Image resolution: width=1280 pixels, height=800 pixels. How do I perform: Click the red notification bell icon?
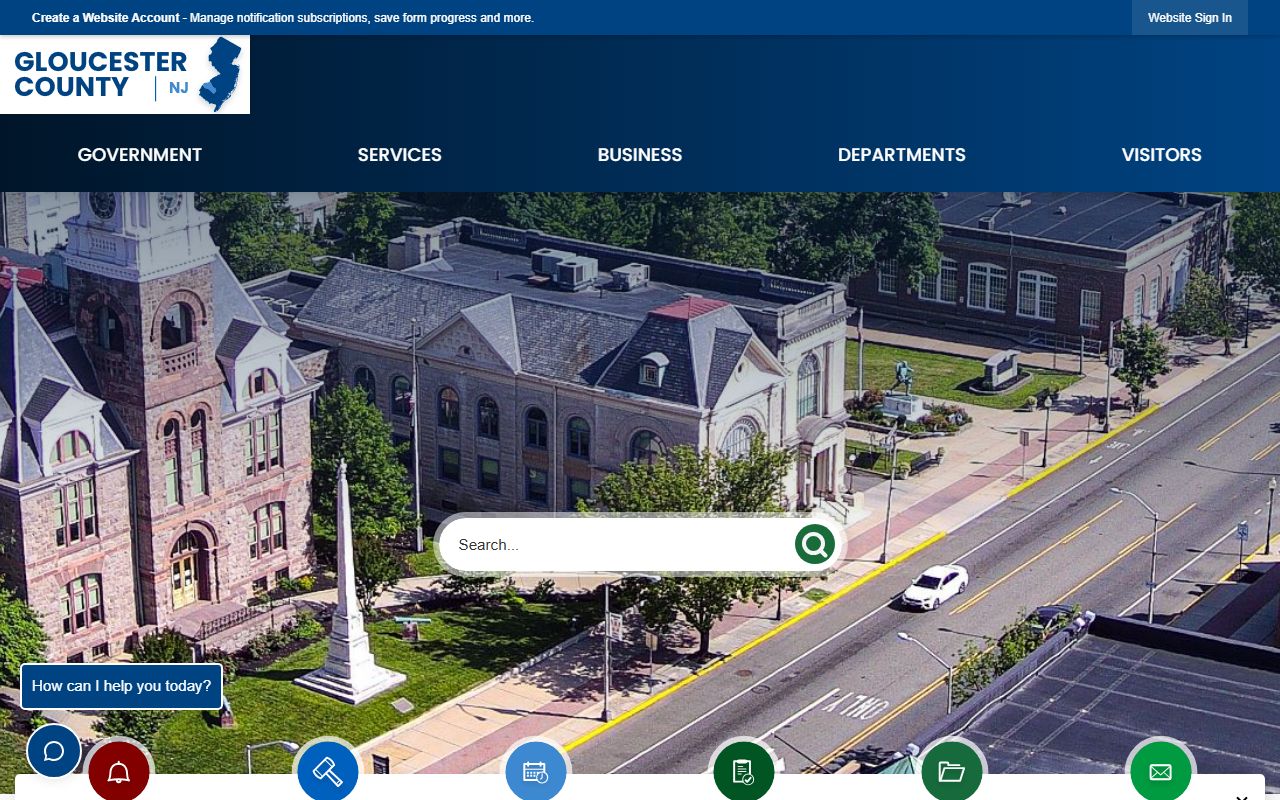coord(119,772)
